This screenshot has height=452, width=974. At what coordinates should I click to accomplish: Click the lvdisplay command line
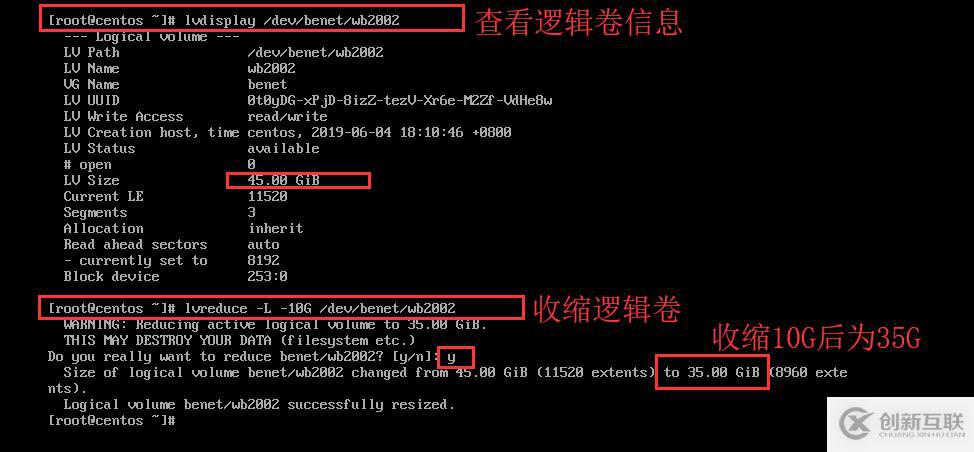224,20
